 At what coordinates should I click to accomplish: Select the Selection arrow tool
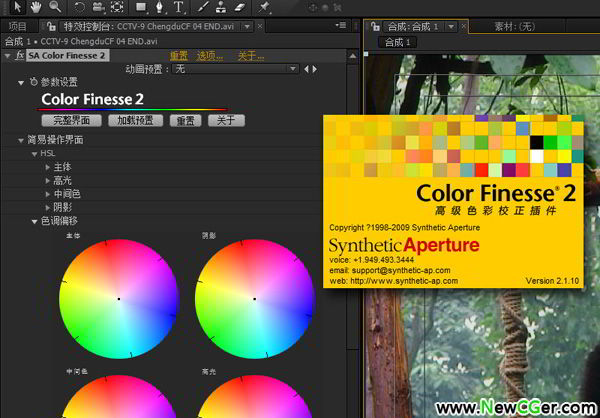tap(18, 7)
